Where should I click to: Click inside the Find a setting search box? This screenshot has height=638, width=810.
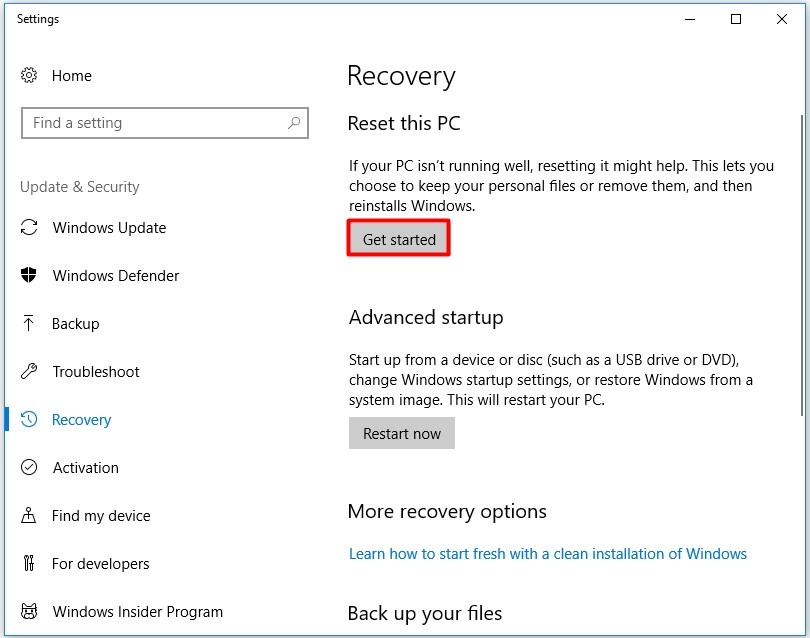click(150, 123)
